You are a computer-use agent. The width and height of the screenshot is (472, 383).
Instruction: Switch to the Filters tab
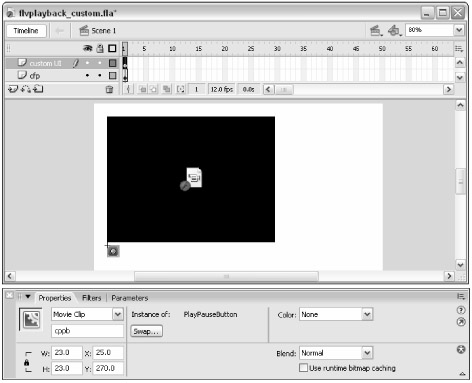(x=91, y=298)
